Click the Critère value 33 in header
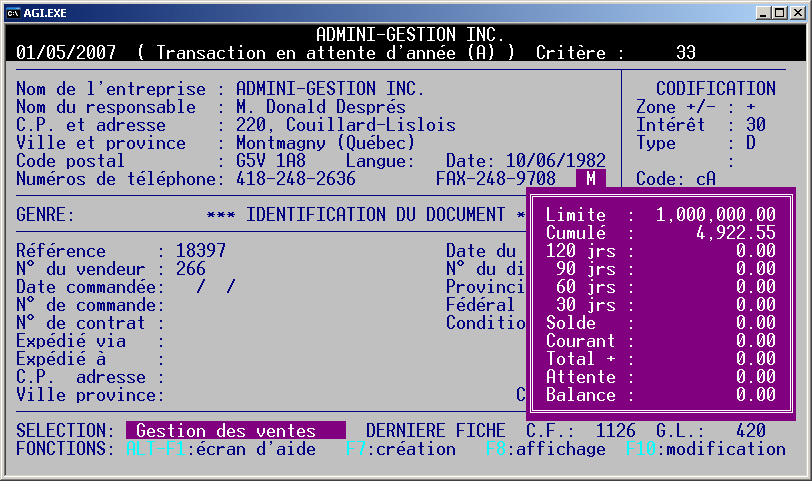Screen dimensions: 812x481 [685, 53]
